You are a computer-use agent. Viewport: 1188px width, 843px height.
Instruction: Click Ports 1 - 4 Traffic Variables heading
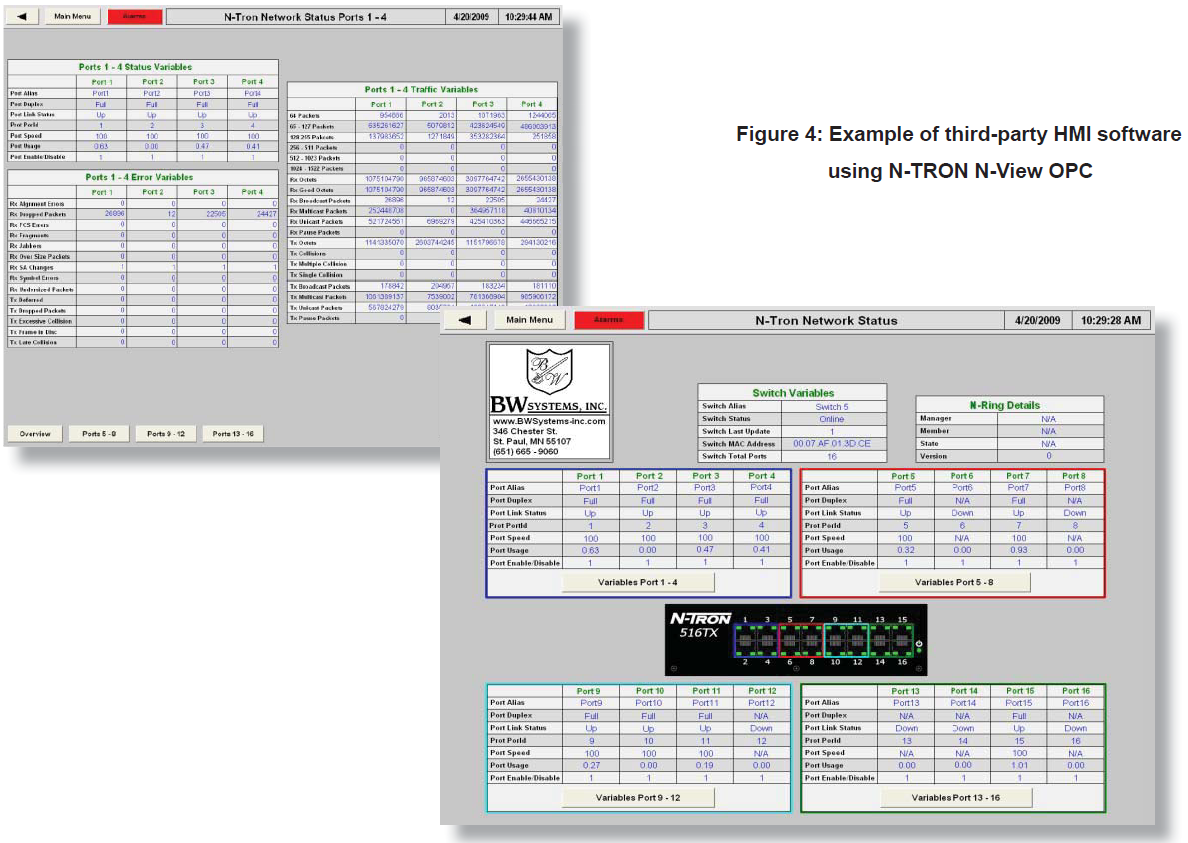[421, 89]
